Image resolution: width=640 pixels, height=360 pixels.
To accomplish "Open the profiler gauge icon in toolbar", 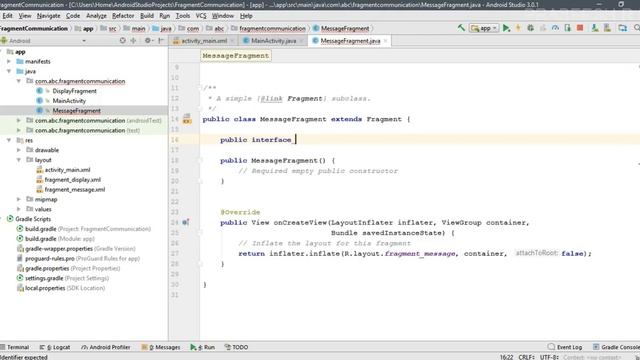I will coord(555,28).
